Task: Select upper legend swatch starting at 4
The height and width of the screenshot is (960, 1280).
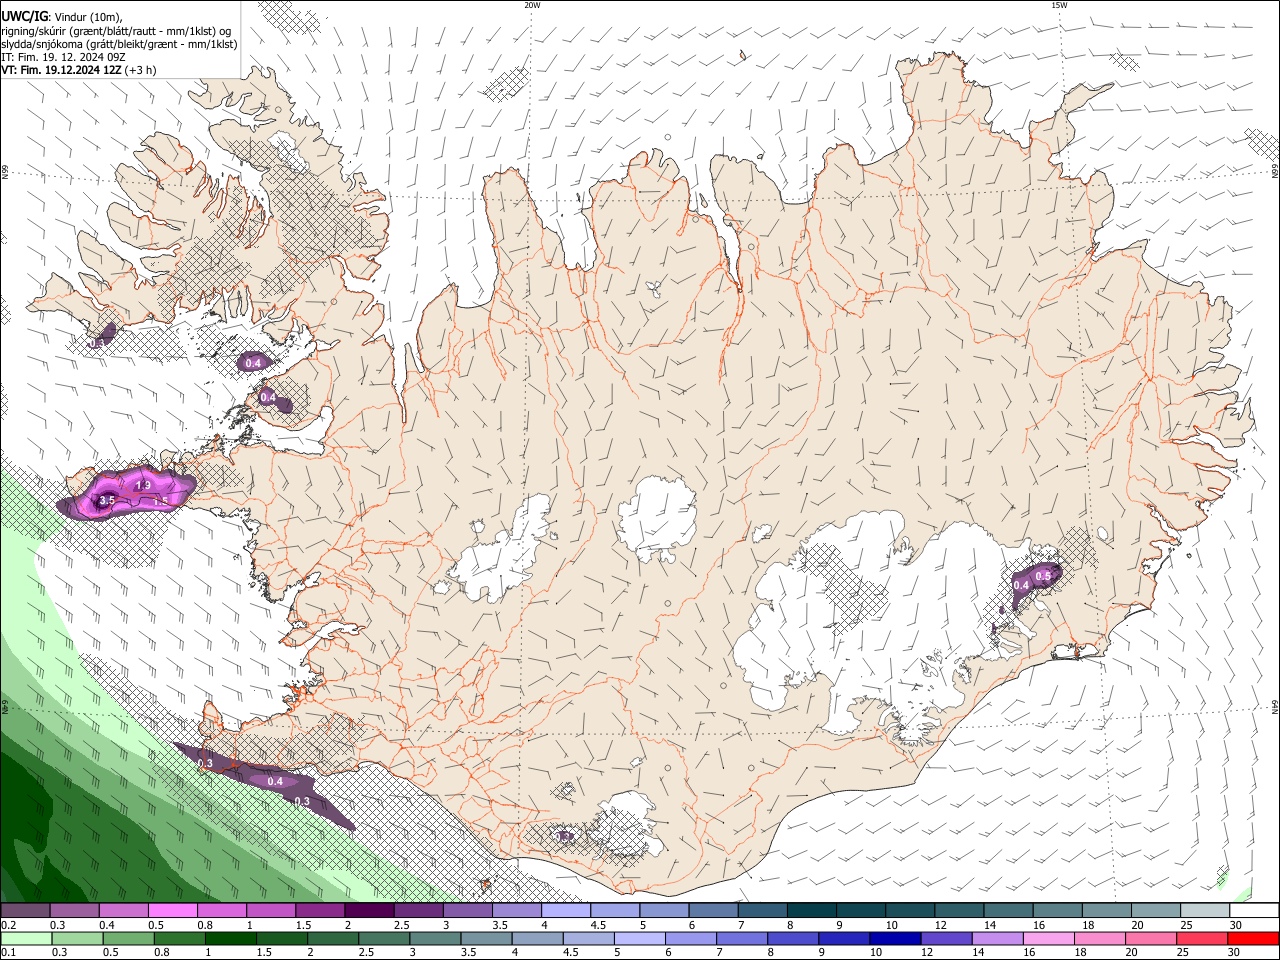Action: (x=565, y=910)
